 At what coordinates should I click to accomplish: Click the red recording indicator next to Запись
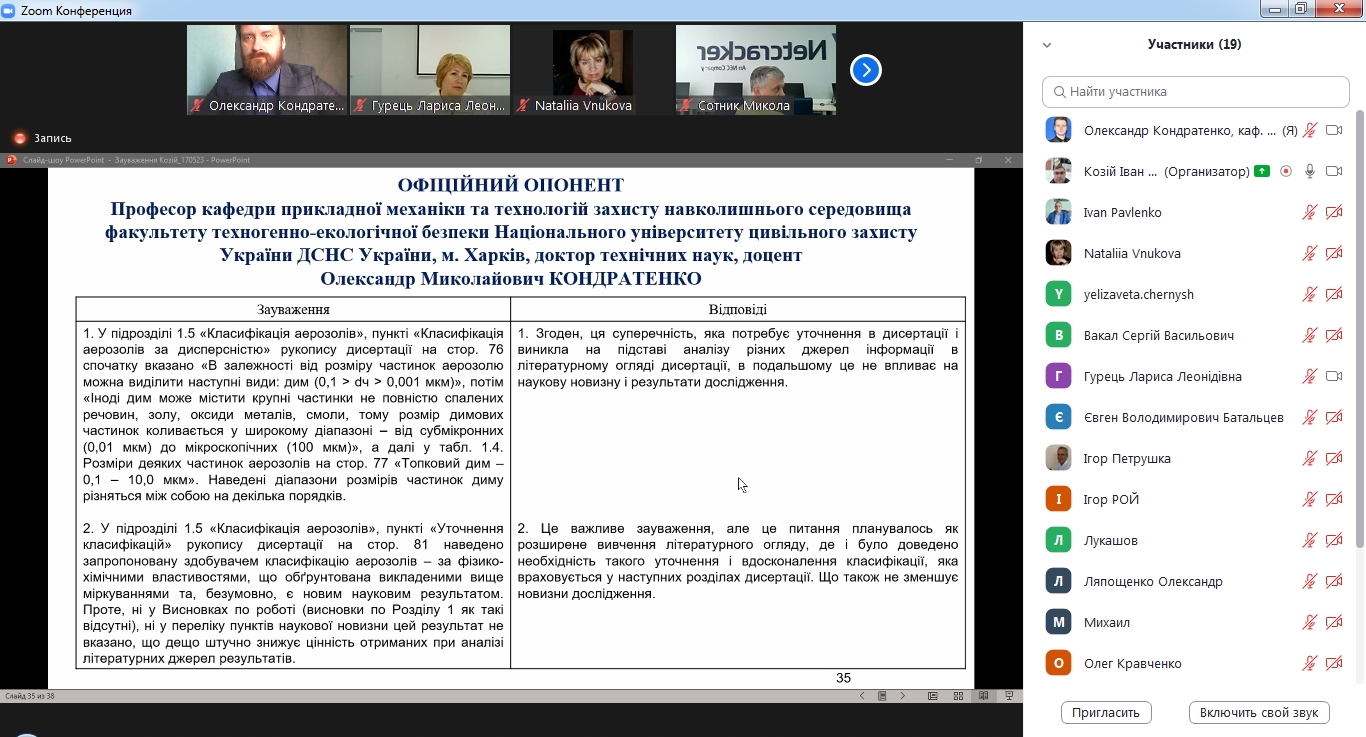click(19, 138)
